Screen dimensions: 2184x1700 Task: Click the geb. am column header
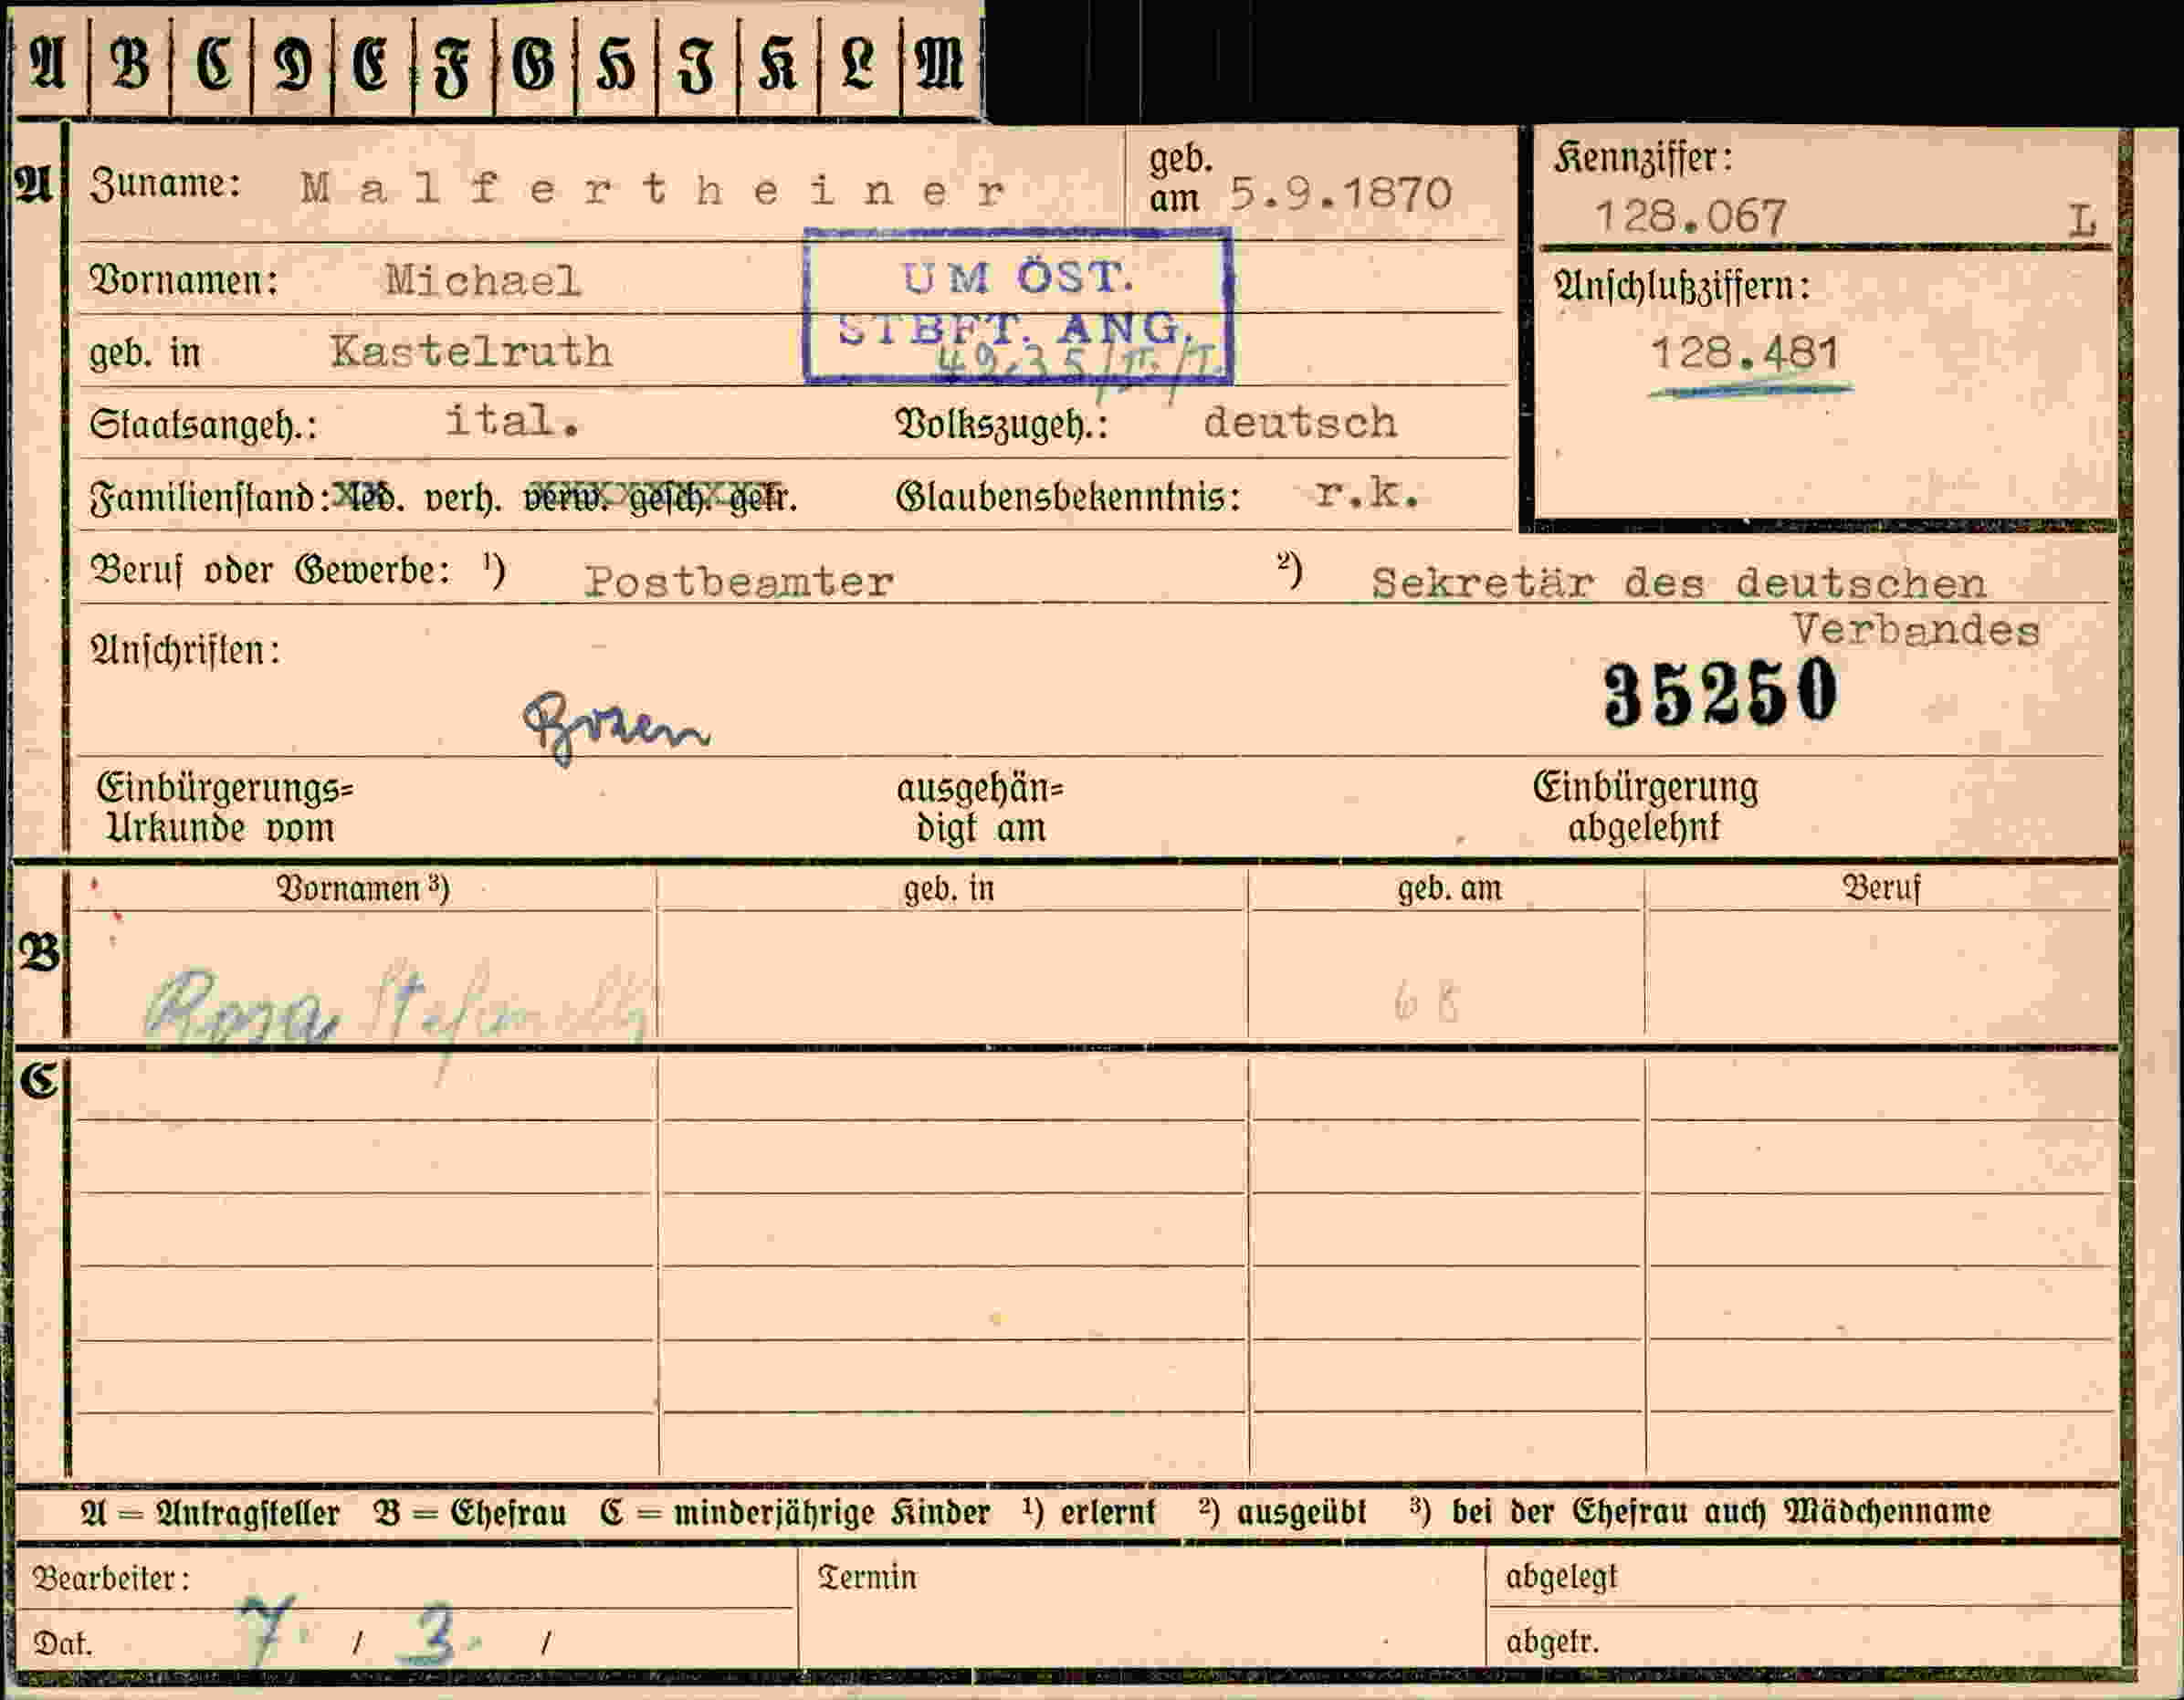[x=1450, y=888]
